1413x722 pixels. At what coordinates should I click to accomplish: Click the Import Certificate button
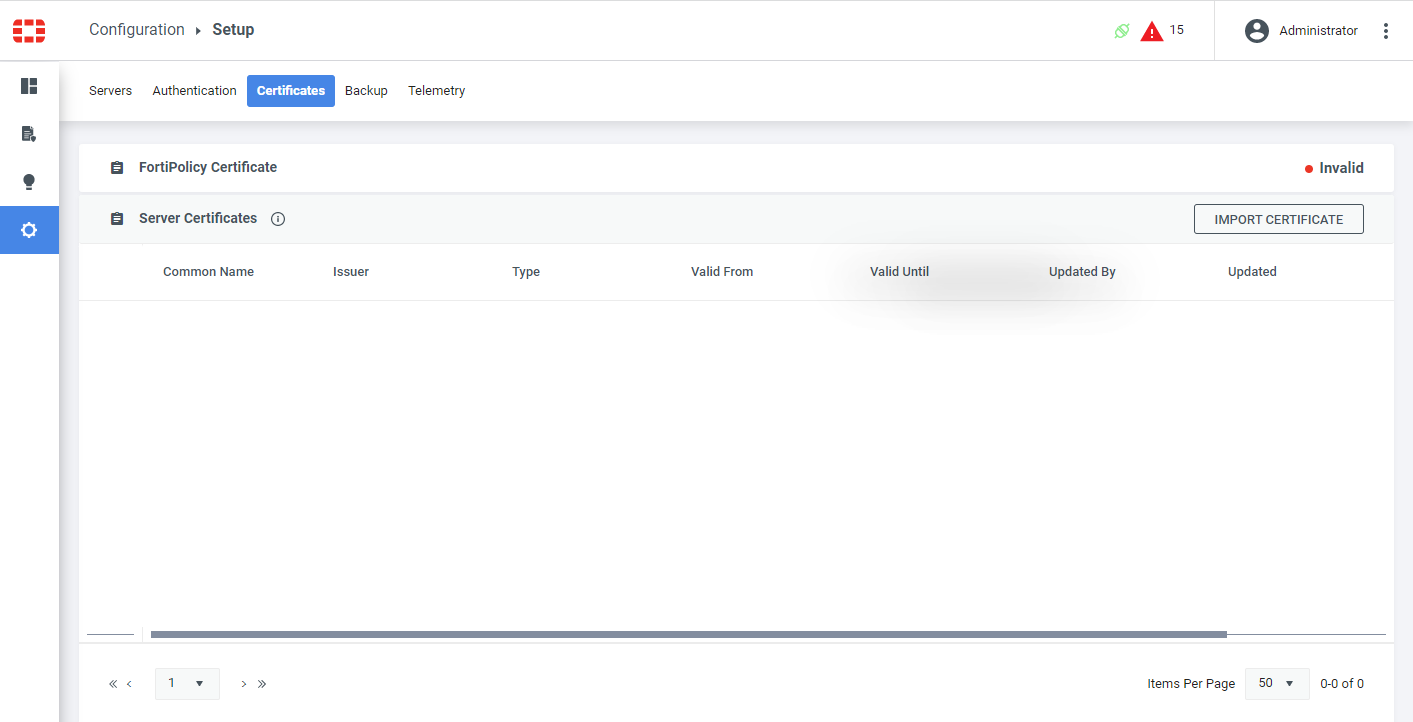coord(1279,219)
